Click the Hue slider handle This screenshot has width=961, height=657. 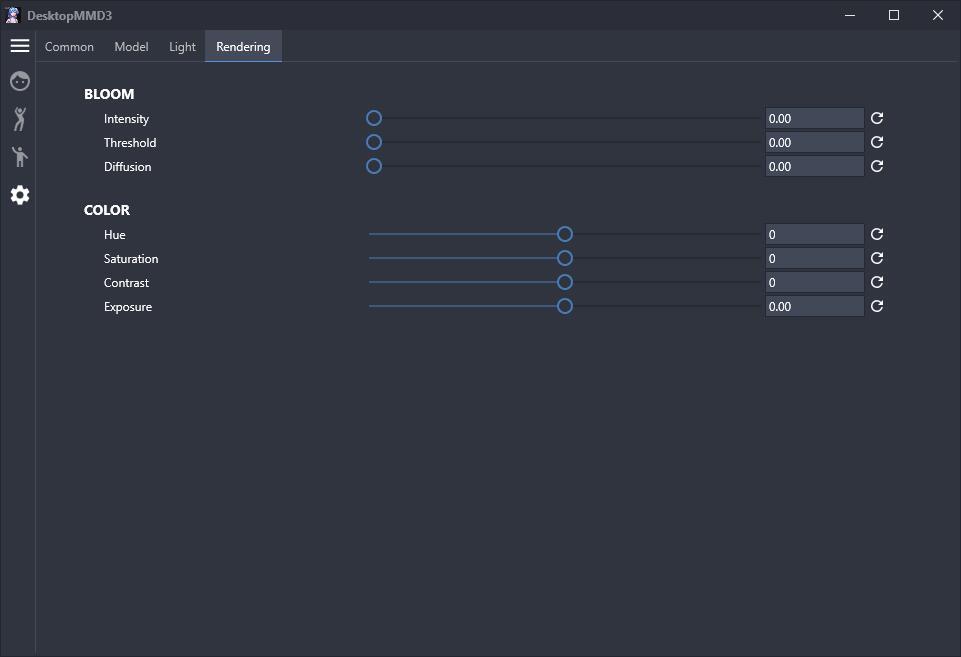pyautogui.click(x=564, y=234)
